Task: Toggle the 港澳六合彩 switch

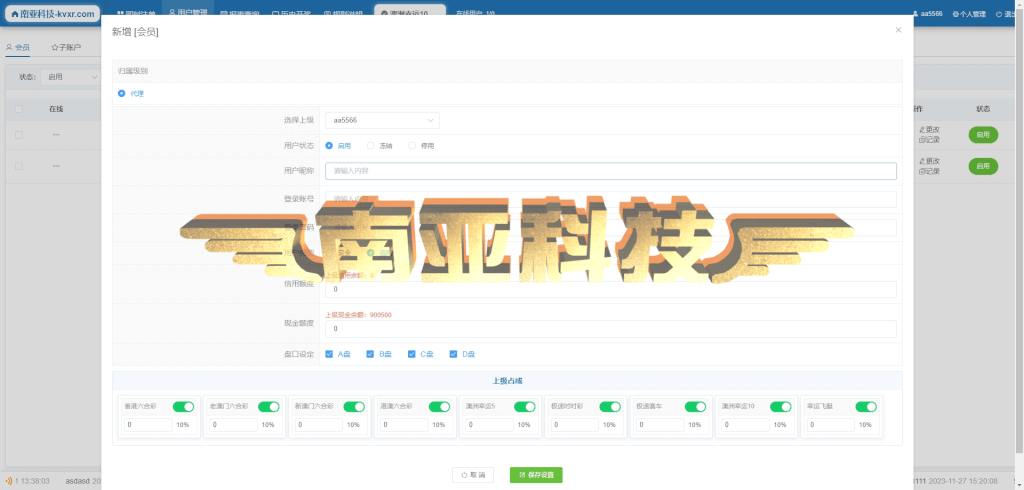Action: click(x=440, y=406)
